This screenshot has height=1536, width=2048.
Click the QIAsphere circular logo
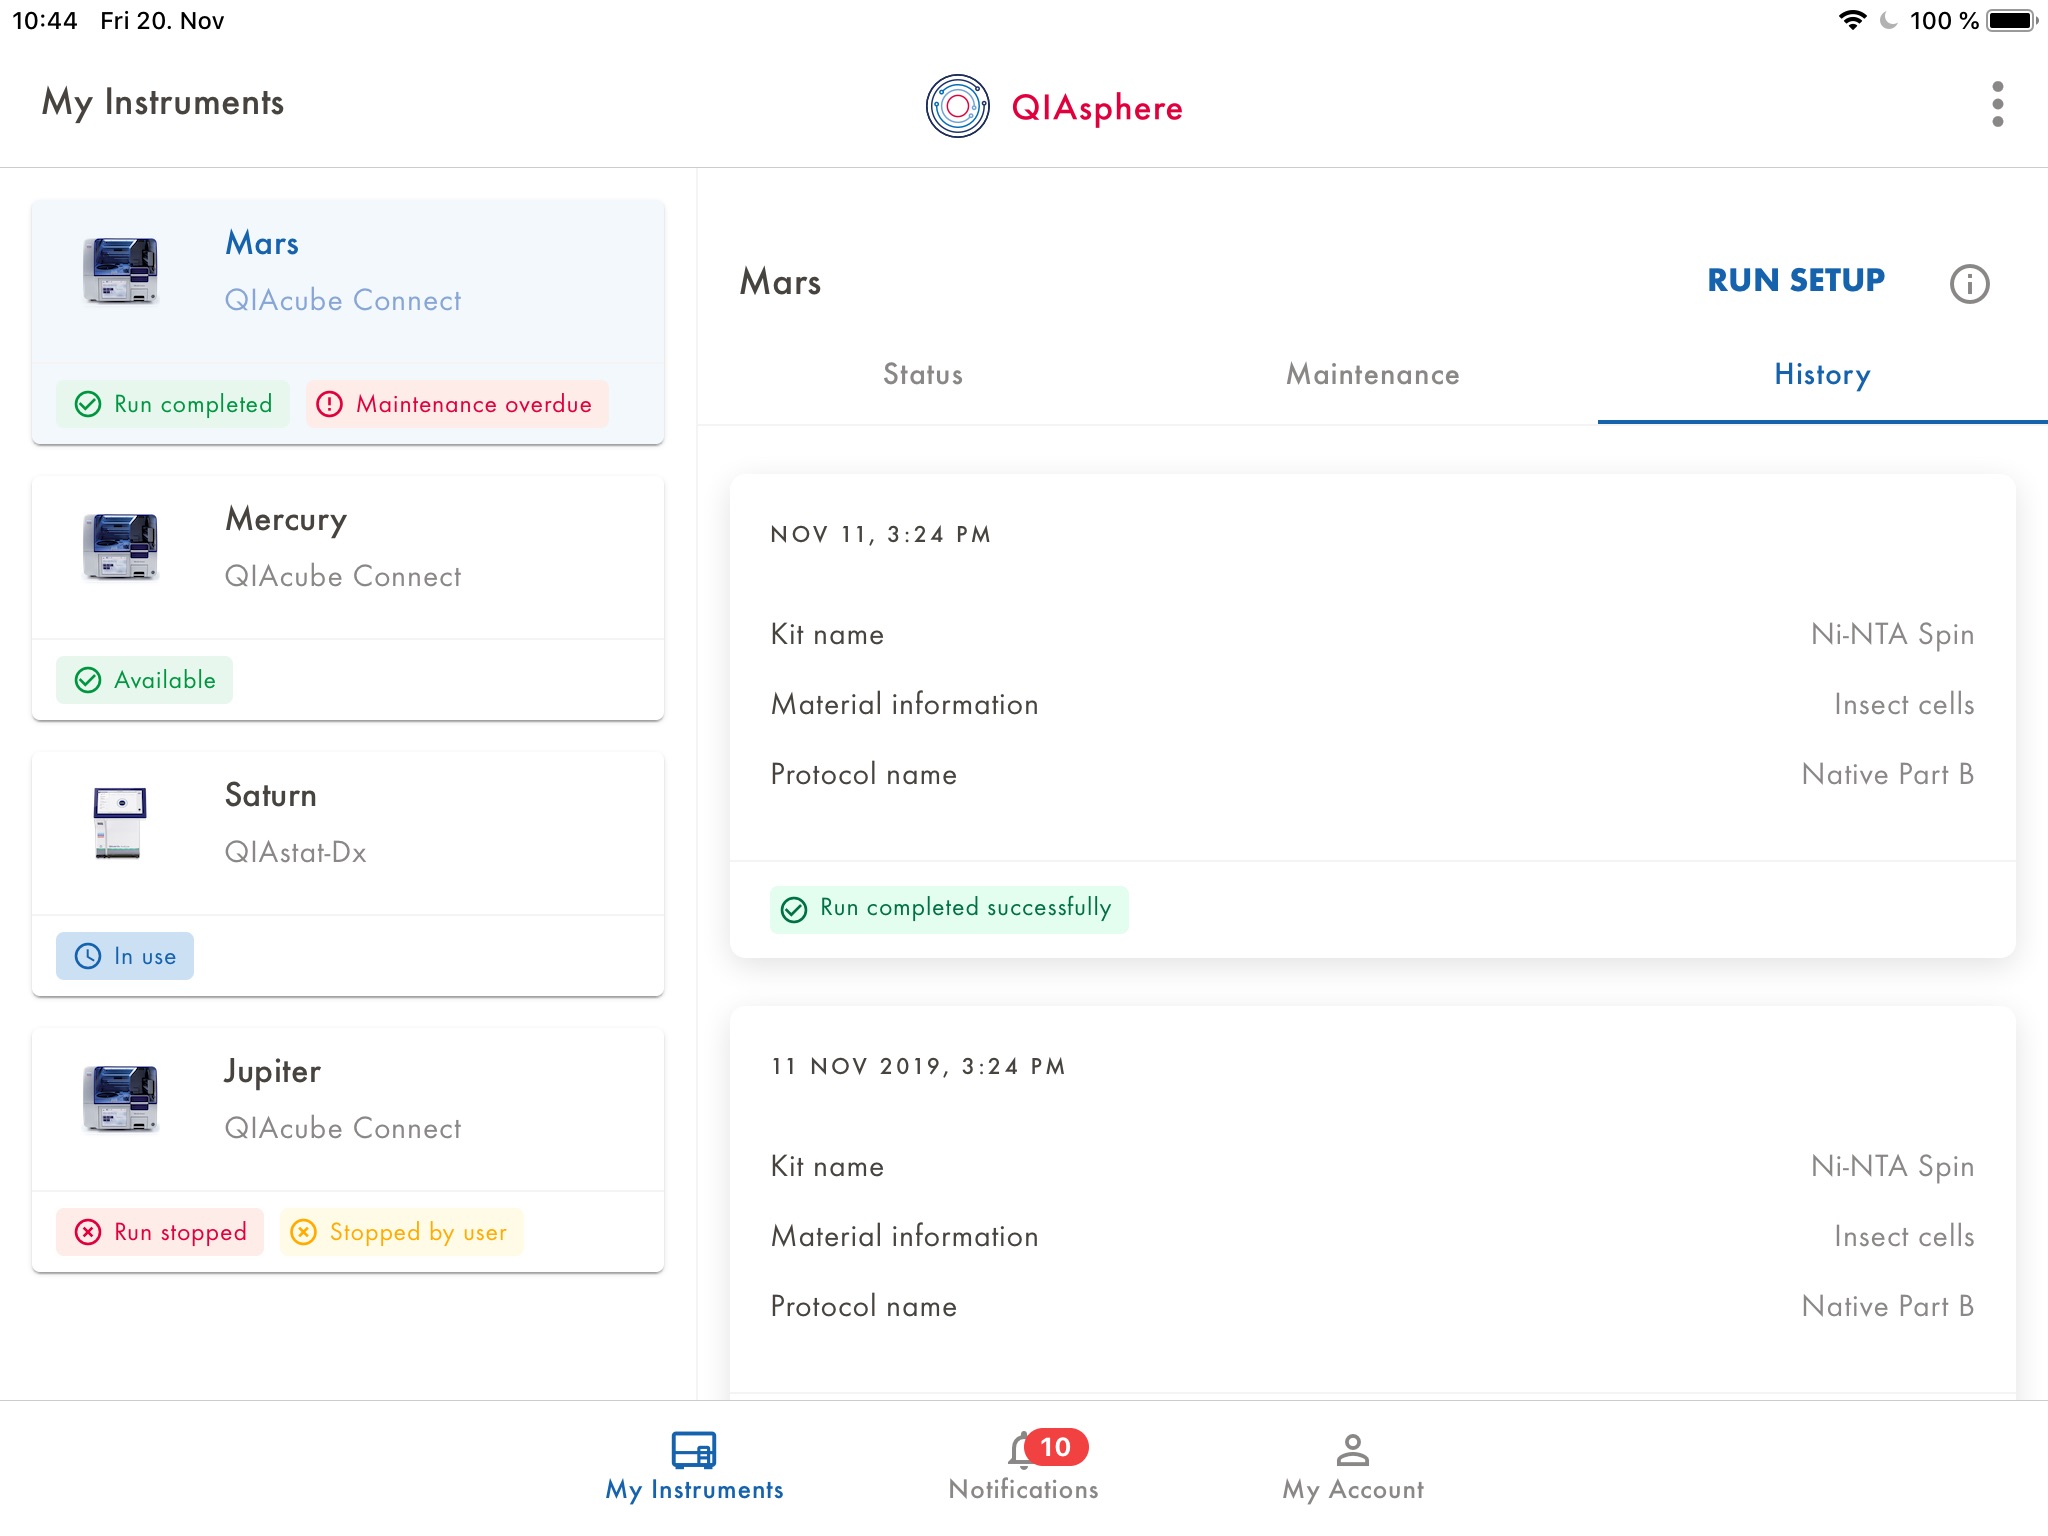click(x=957, y=106)
